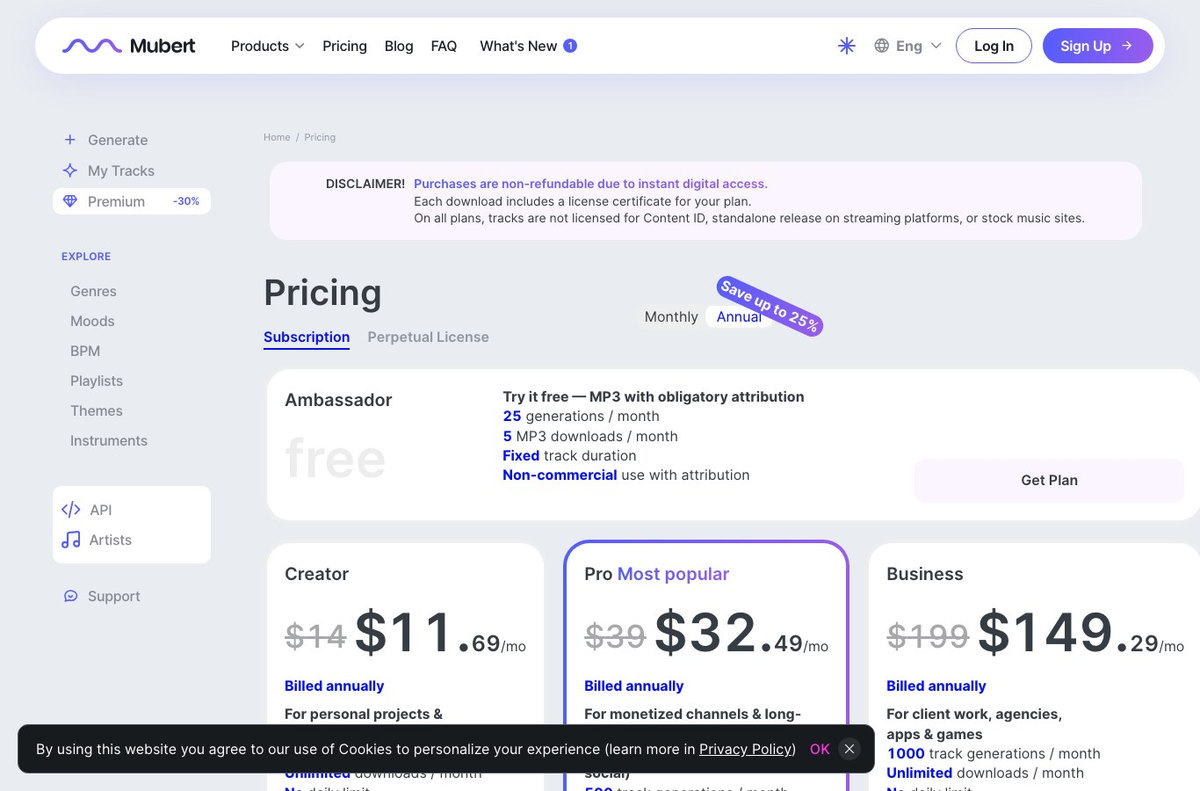The width and height of the screenshot is (1200, 791).
Task: Click the Home breadcrumb link
Action: pos(277,137)
